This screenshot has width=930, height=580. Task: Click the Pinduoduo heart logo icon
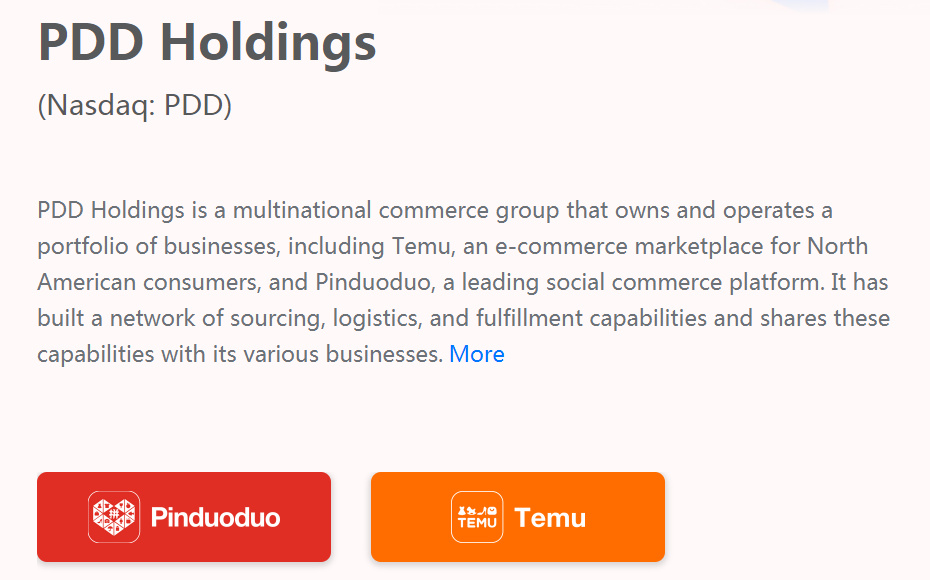[114, 517]
